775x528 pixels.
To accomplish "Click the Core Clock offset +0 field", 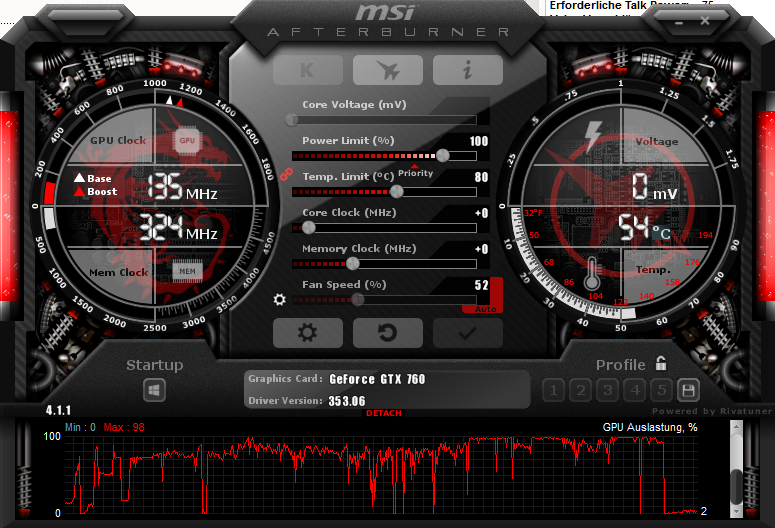I will point(481,213).
